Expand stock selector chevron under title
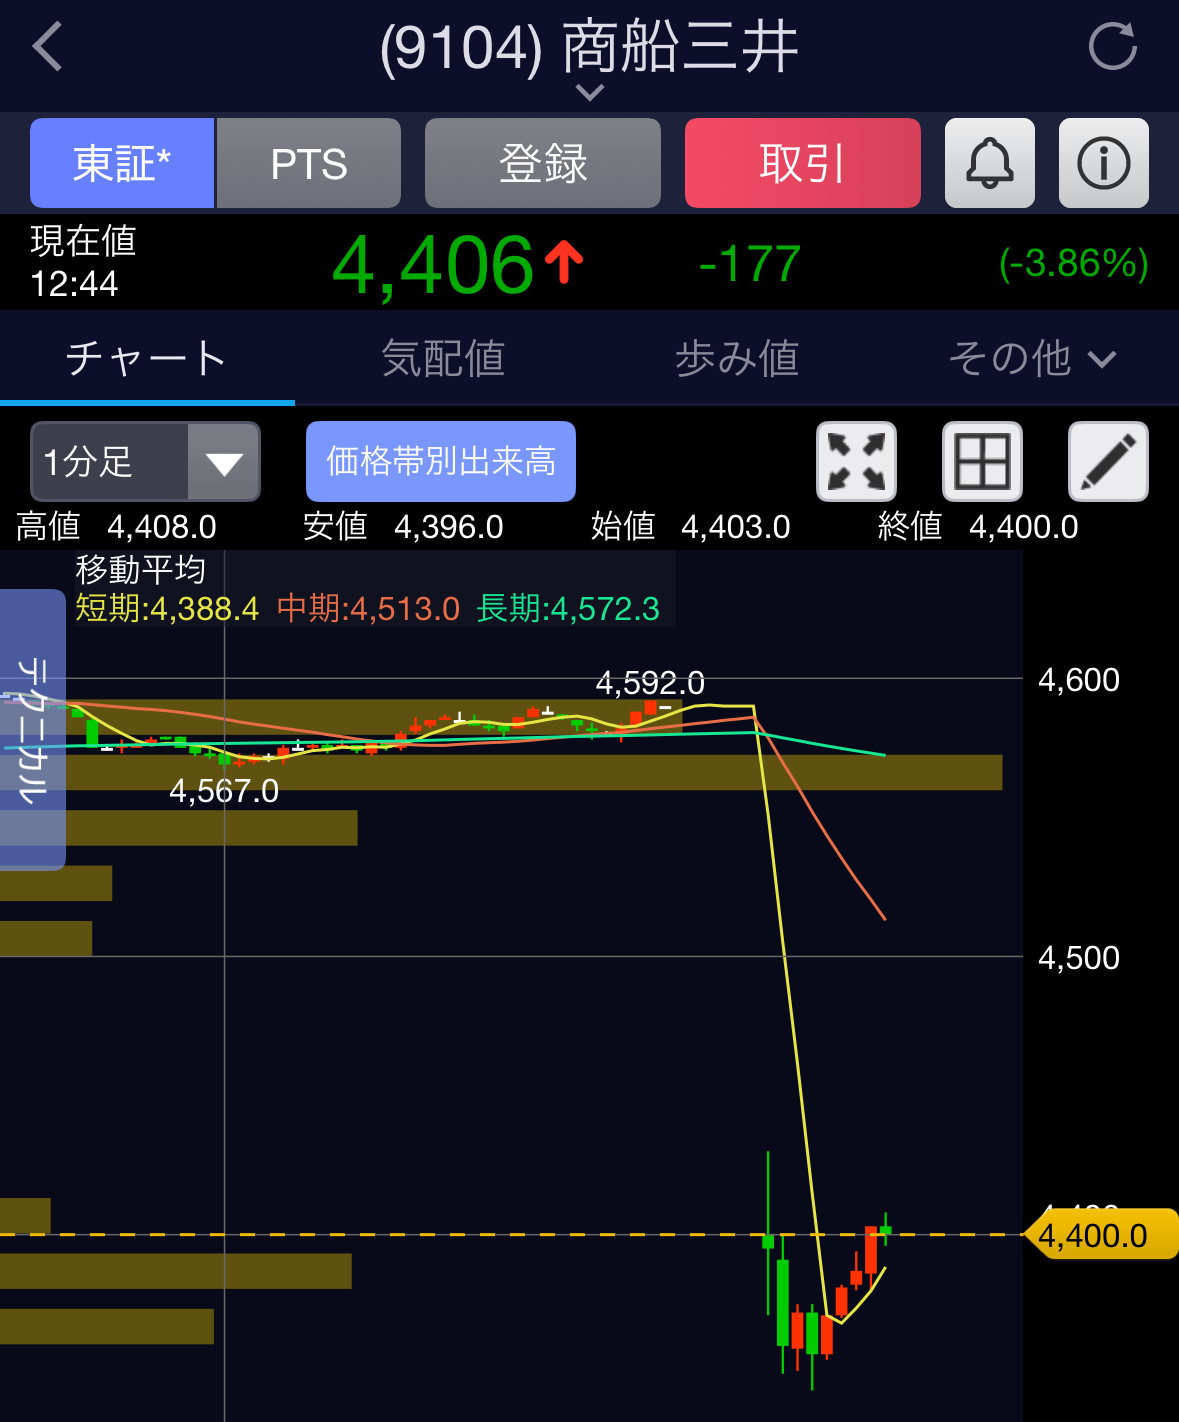 [x=590, y=92]
